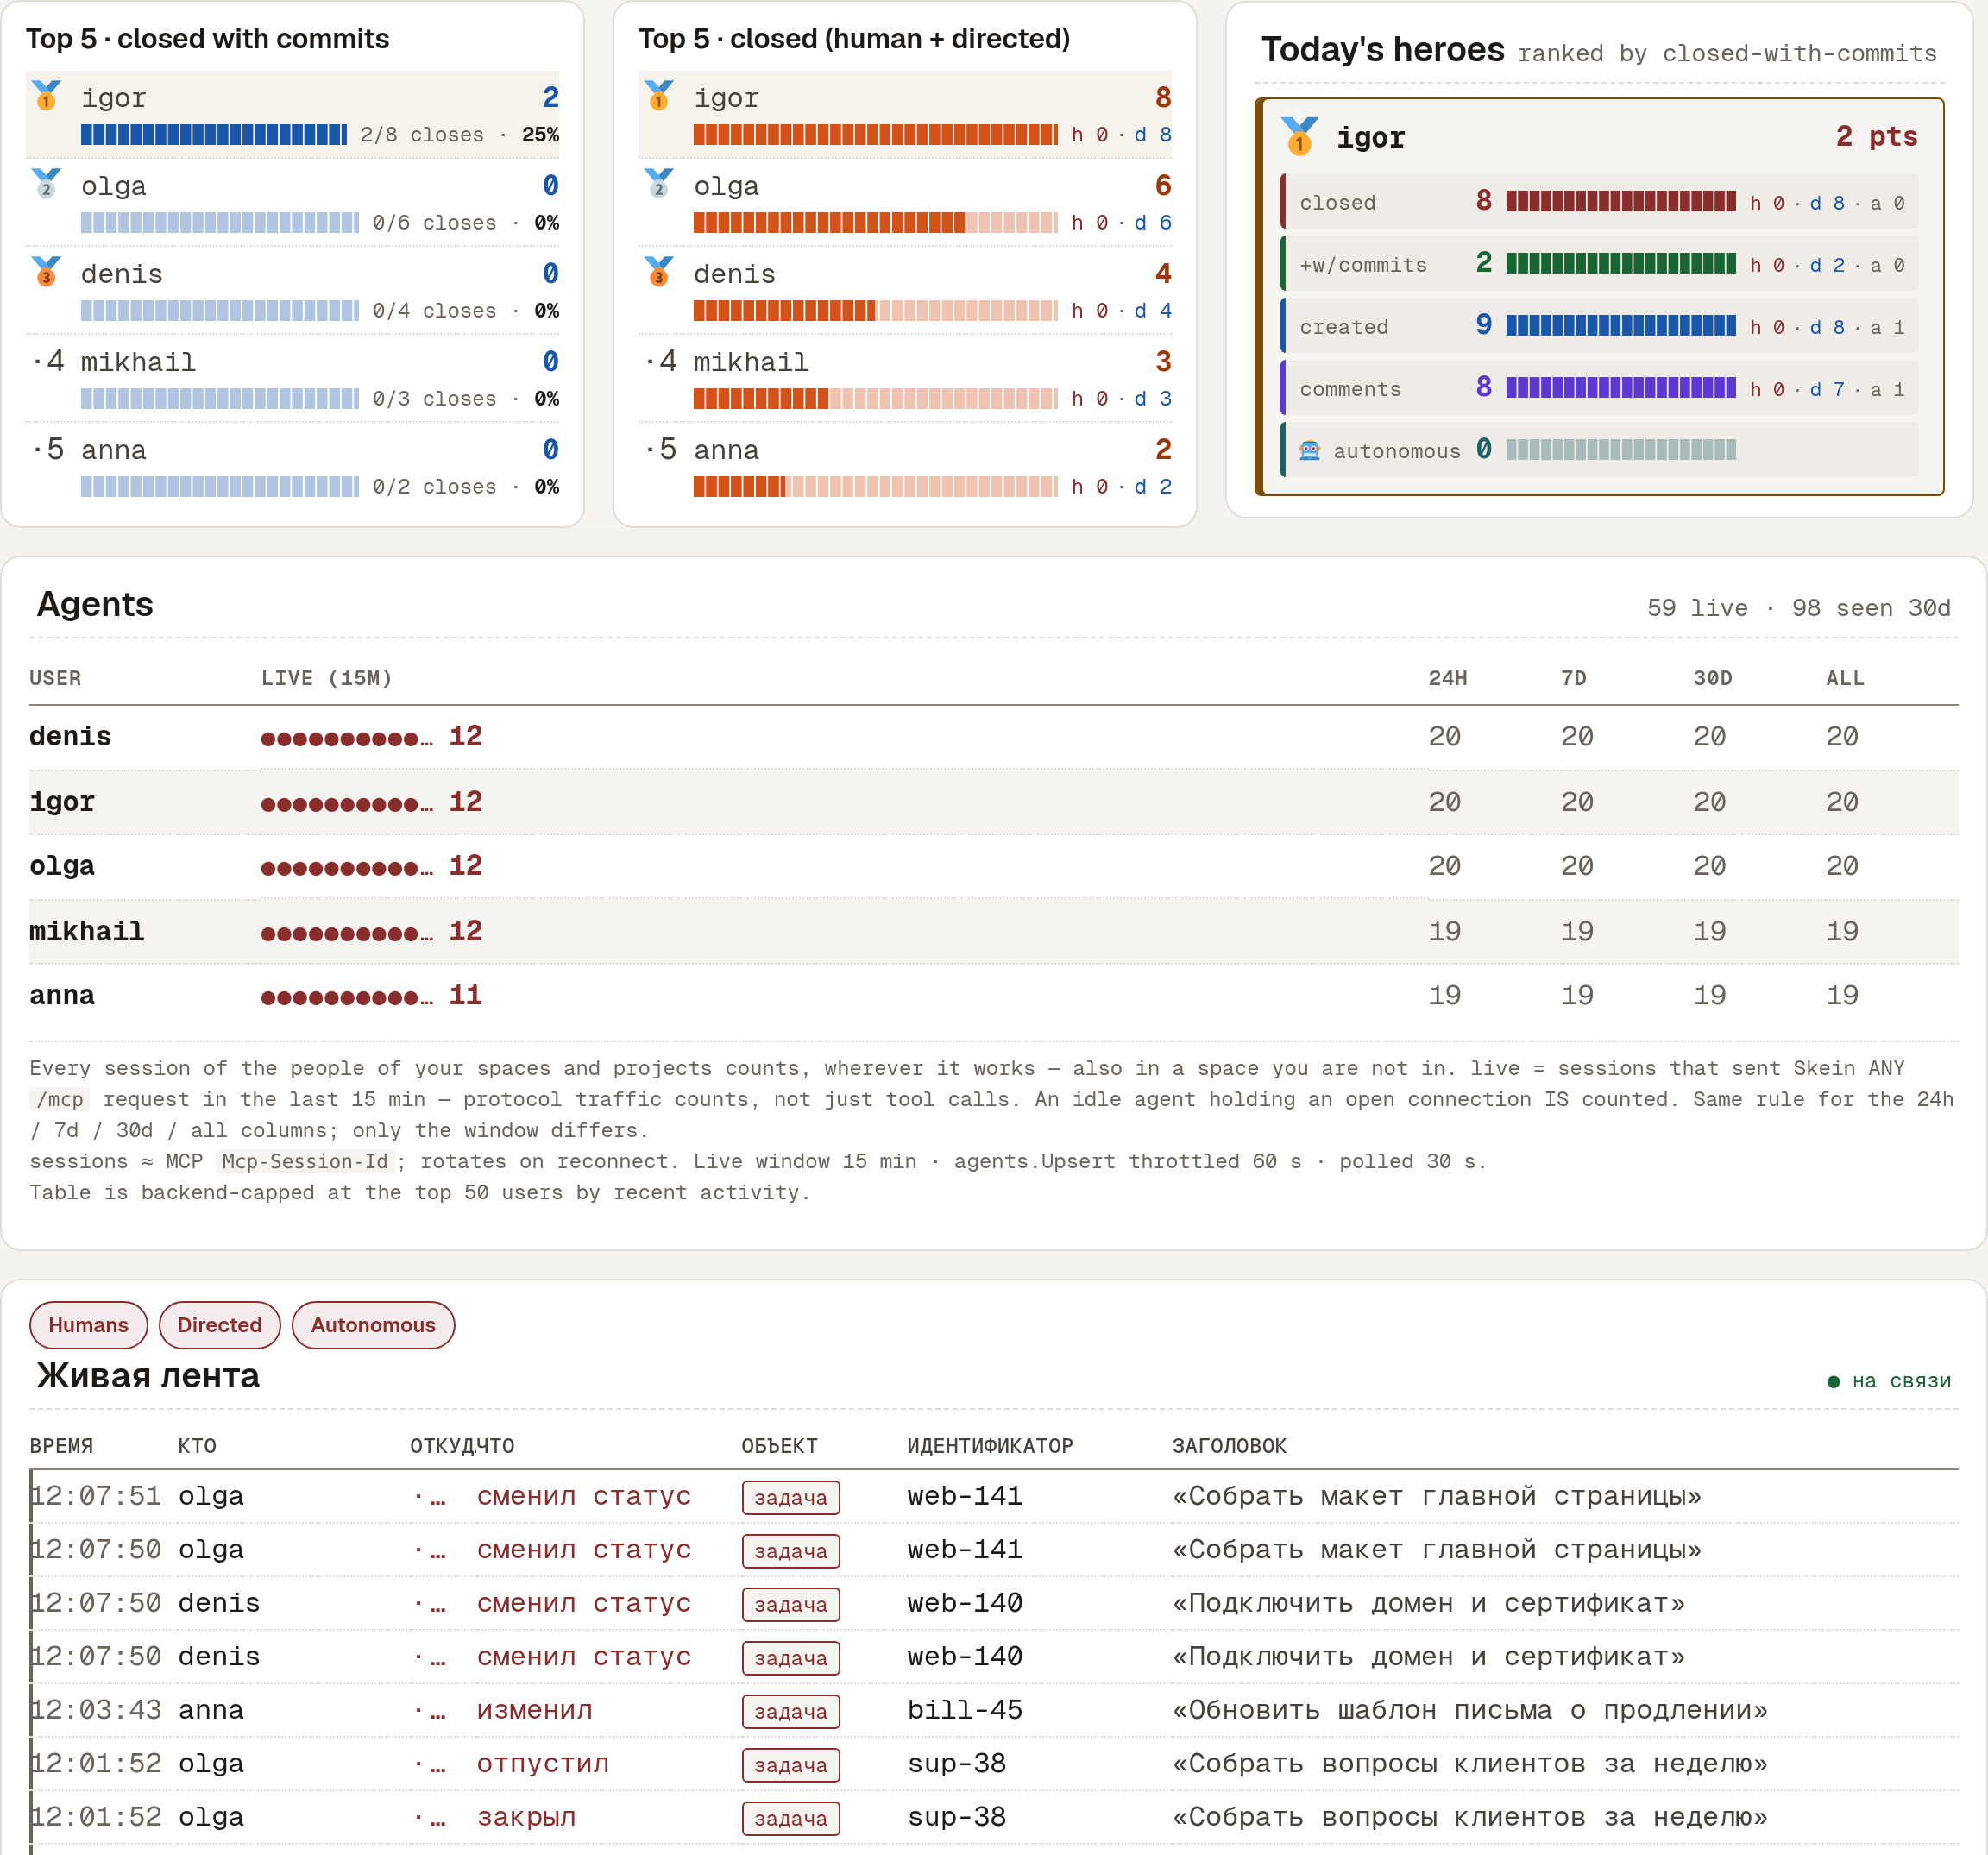Click the 'Mcp-Session-Id' code label
The image size is (1988, 1855).
tap(305, 1161)
